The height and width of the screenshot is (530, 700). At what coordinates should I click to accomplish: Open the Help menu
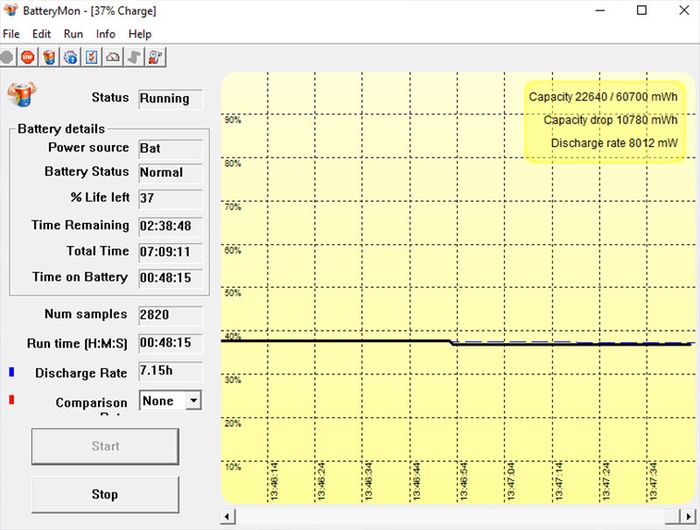(x=140, y=34)
